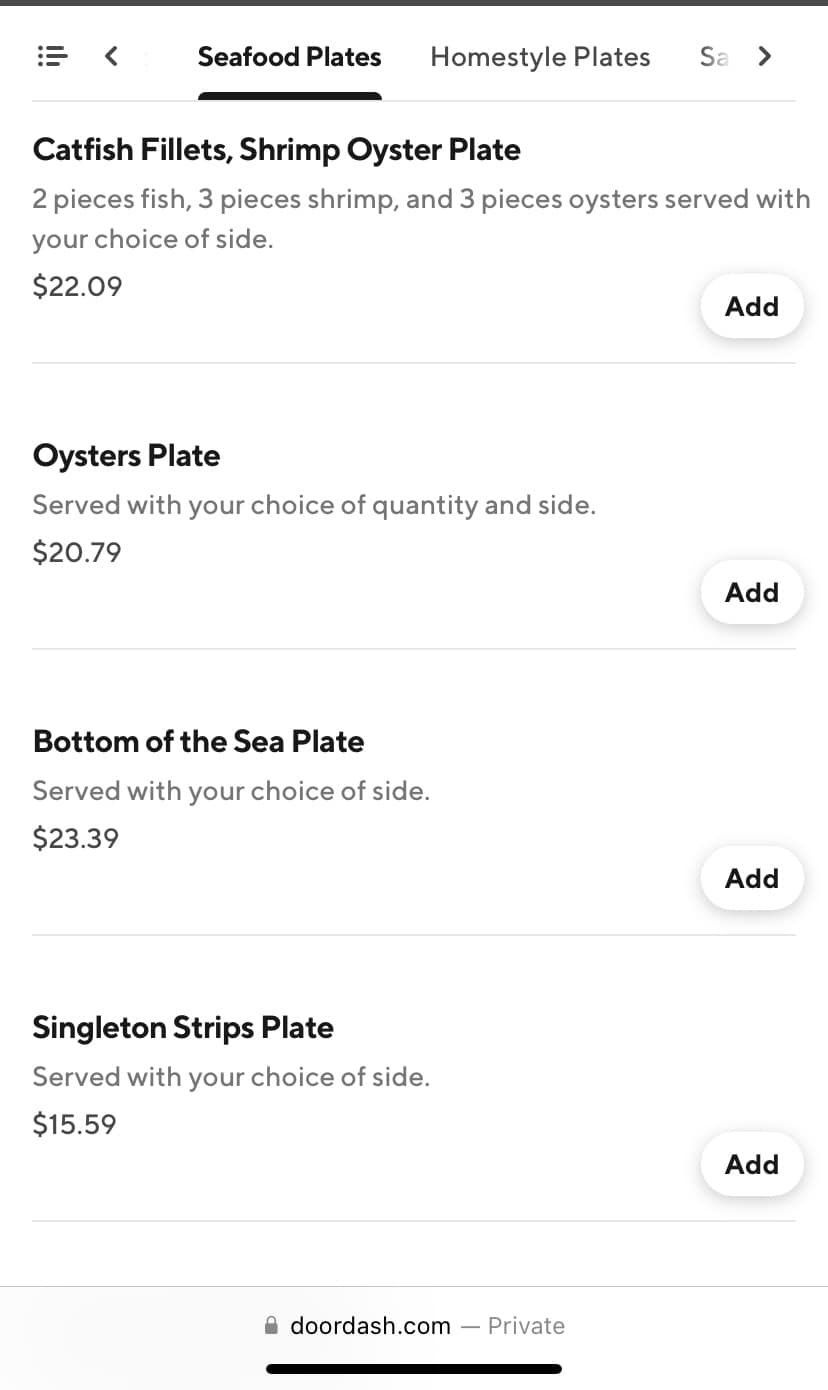Switch to the Homestyle Plates tab
The image size is (828, 1390).
pyautogui.click(x=540, y=57)
